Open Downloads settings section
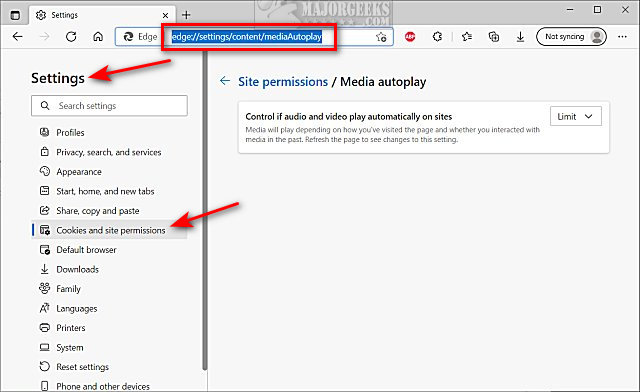Screen dimensions: 640x392 click(109, 270)
